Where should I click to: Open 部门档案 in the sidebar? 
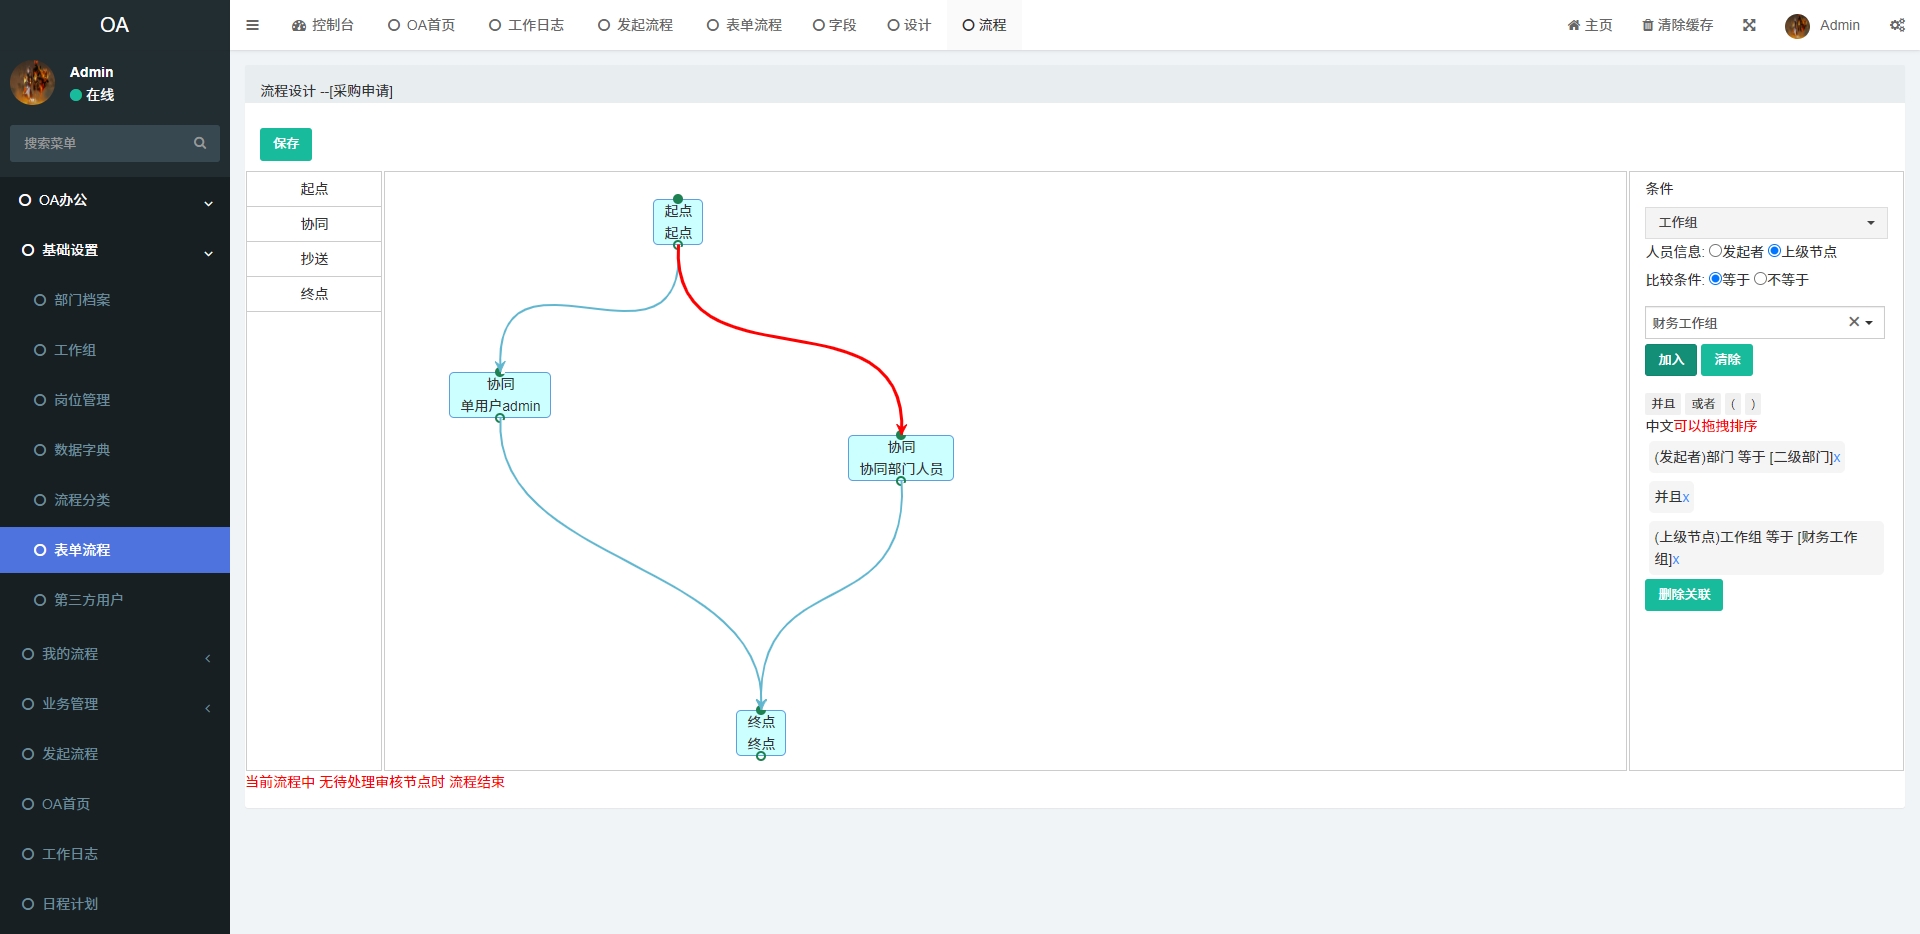click(82, 300)
